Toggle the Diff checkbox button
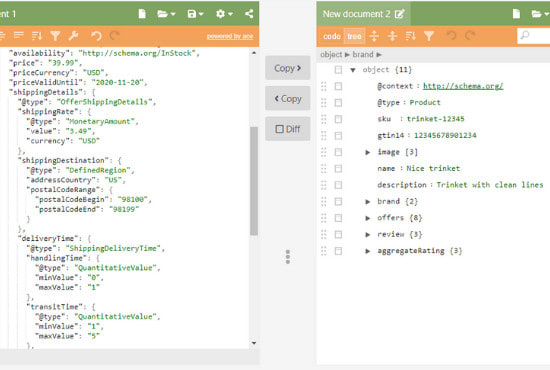The width and height of the screenshot is (550, 370). pos(288,129)
